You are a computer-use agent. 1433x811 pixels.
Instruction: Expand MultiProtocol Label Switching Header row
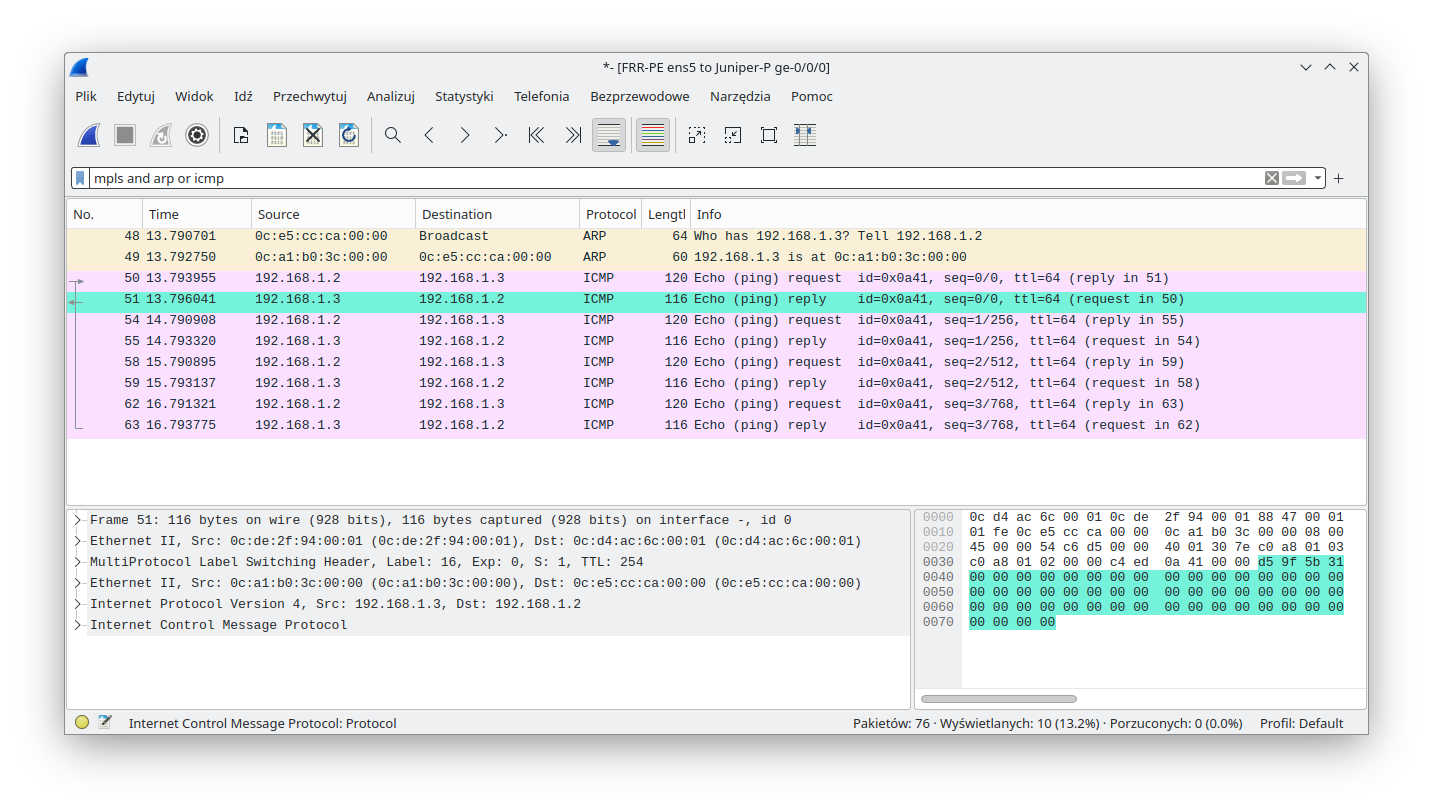78,562
